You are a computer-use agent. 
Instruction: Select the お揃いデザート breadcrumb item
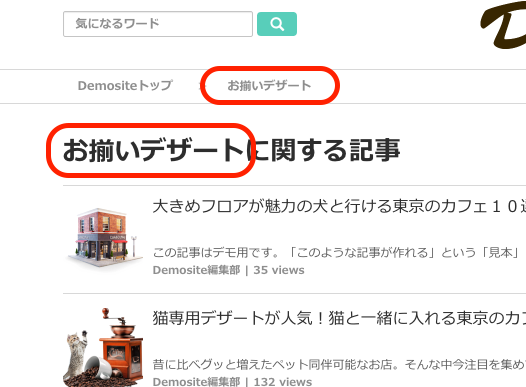(269, 86)
